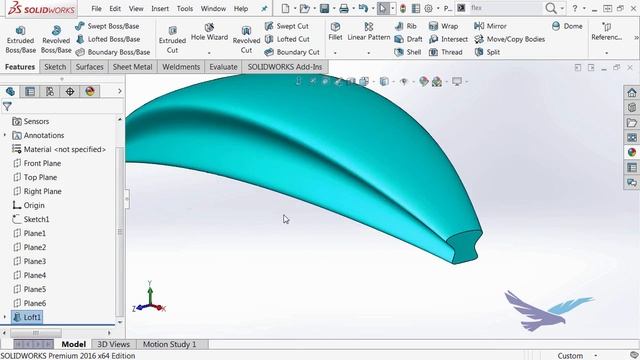Switch to the Sheet Metal tab
This screenshot has width=640, height=360.
pos(132,67)
